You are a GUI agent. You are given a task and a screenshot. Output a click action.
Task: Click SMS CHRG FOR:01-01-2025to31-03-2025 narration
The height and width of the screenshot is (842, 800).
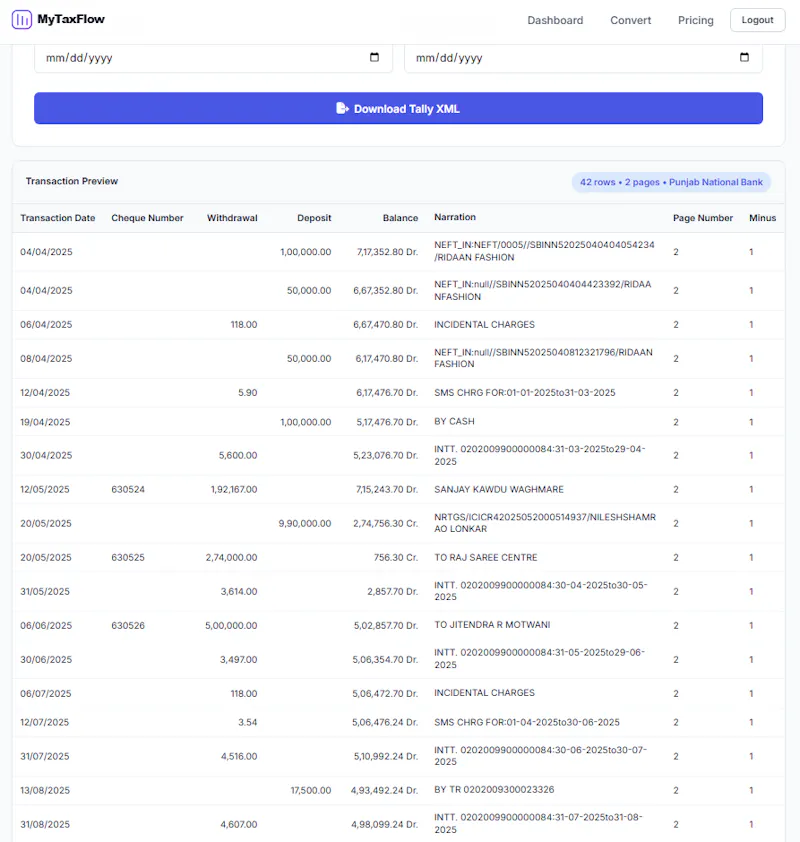[x=525, y=393]
